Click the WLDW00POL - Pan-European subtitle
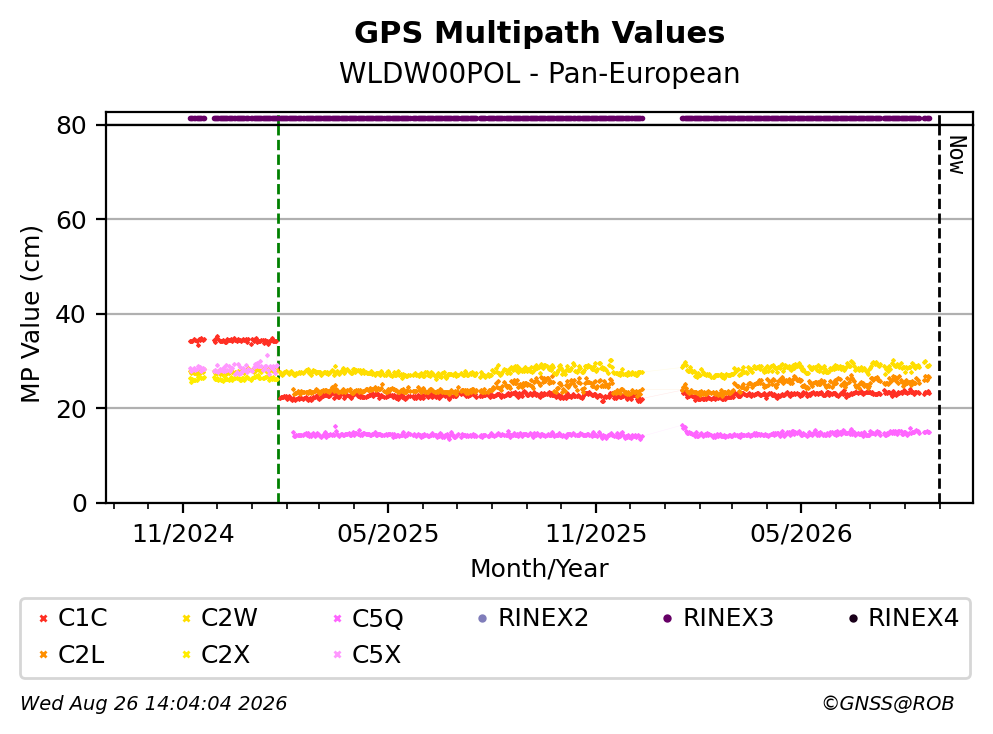 click(539, 73)
